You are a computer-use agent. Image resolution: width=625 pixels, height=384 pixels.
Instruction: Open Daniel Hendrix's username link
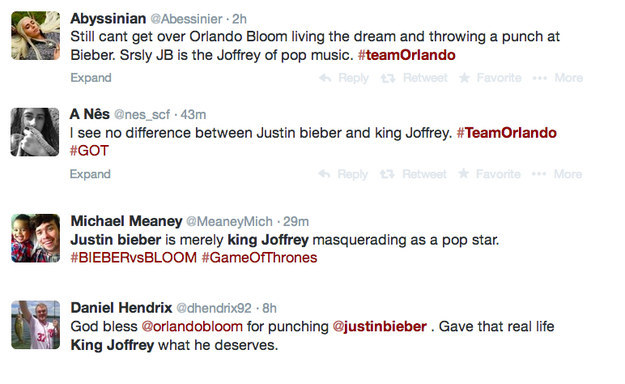coord(214,308)
